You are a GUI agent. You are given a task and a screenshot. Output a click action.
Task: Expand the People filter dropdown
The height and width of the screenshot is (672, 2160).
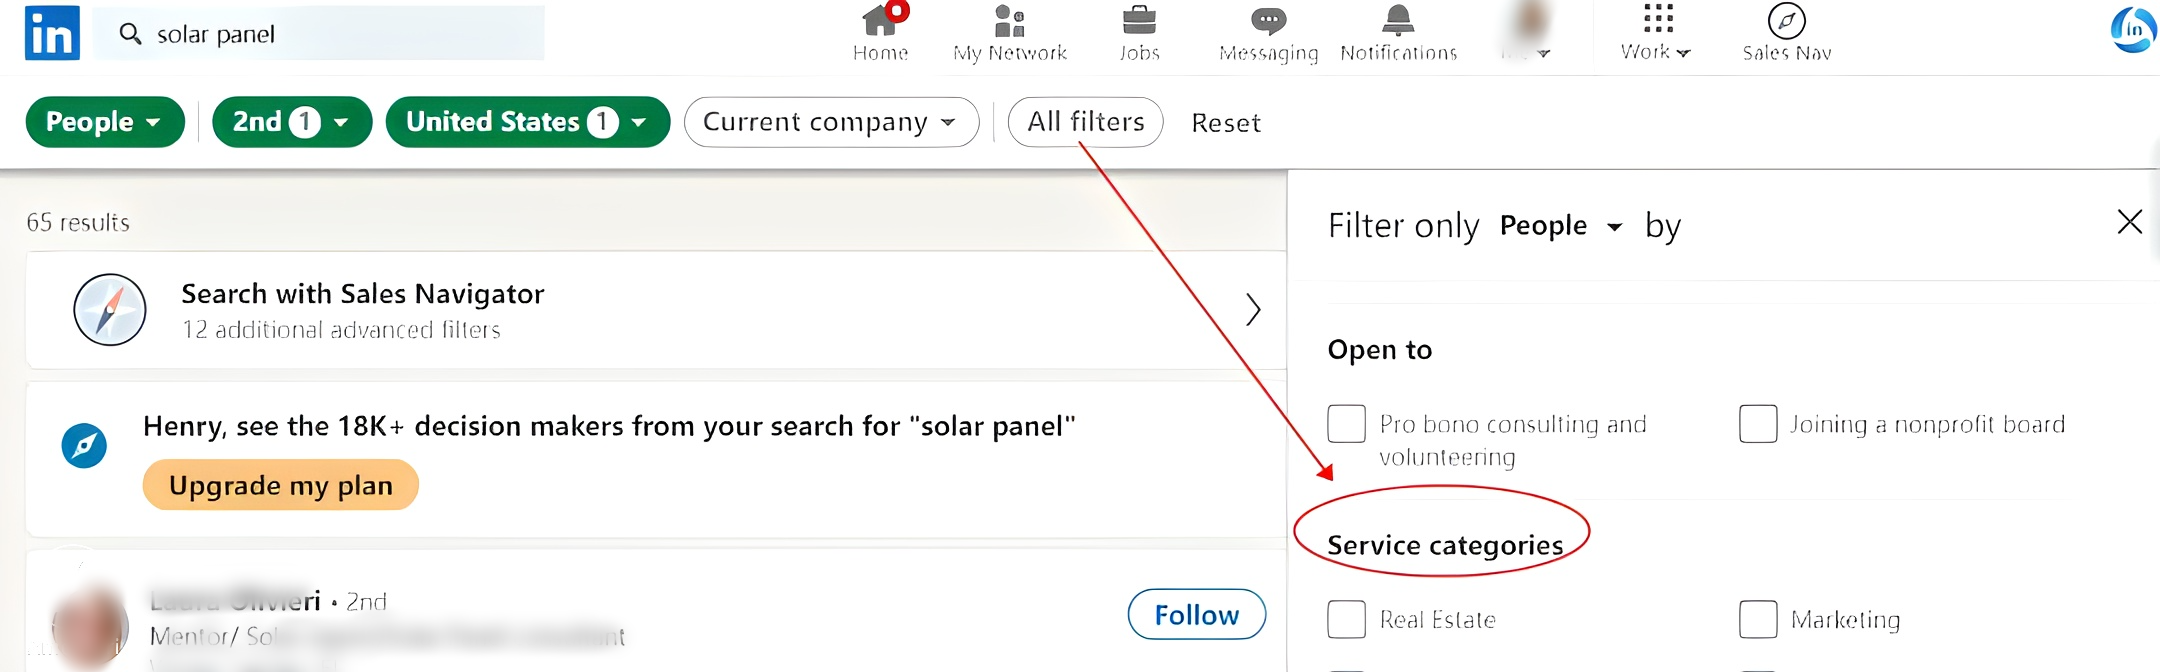click(105, 122)
